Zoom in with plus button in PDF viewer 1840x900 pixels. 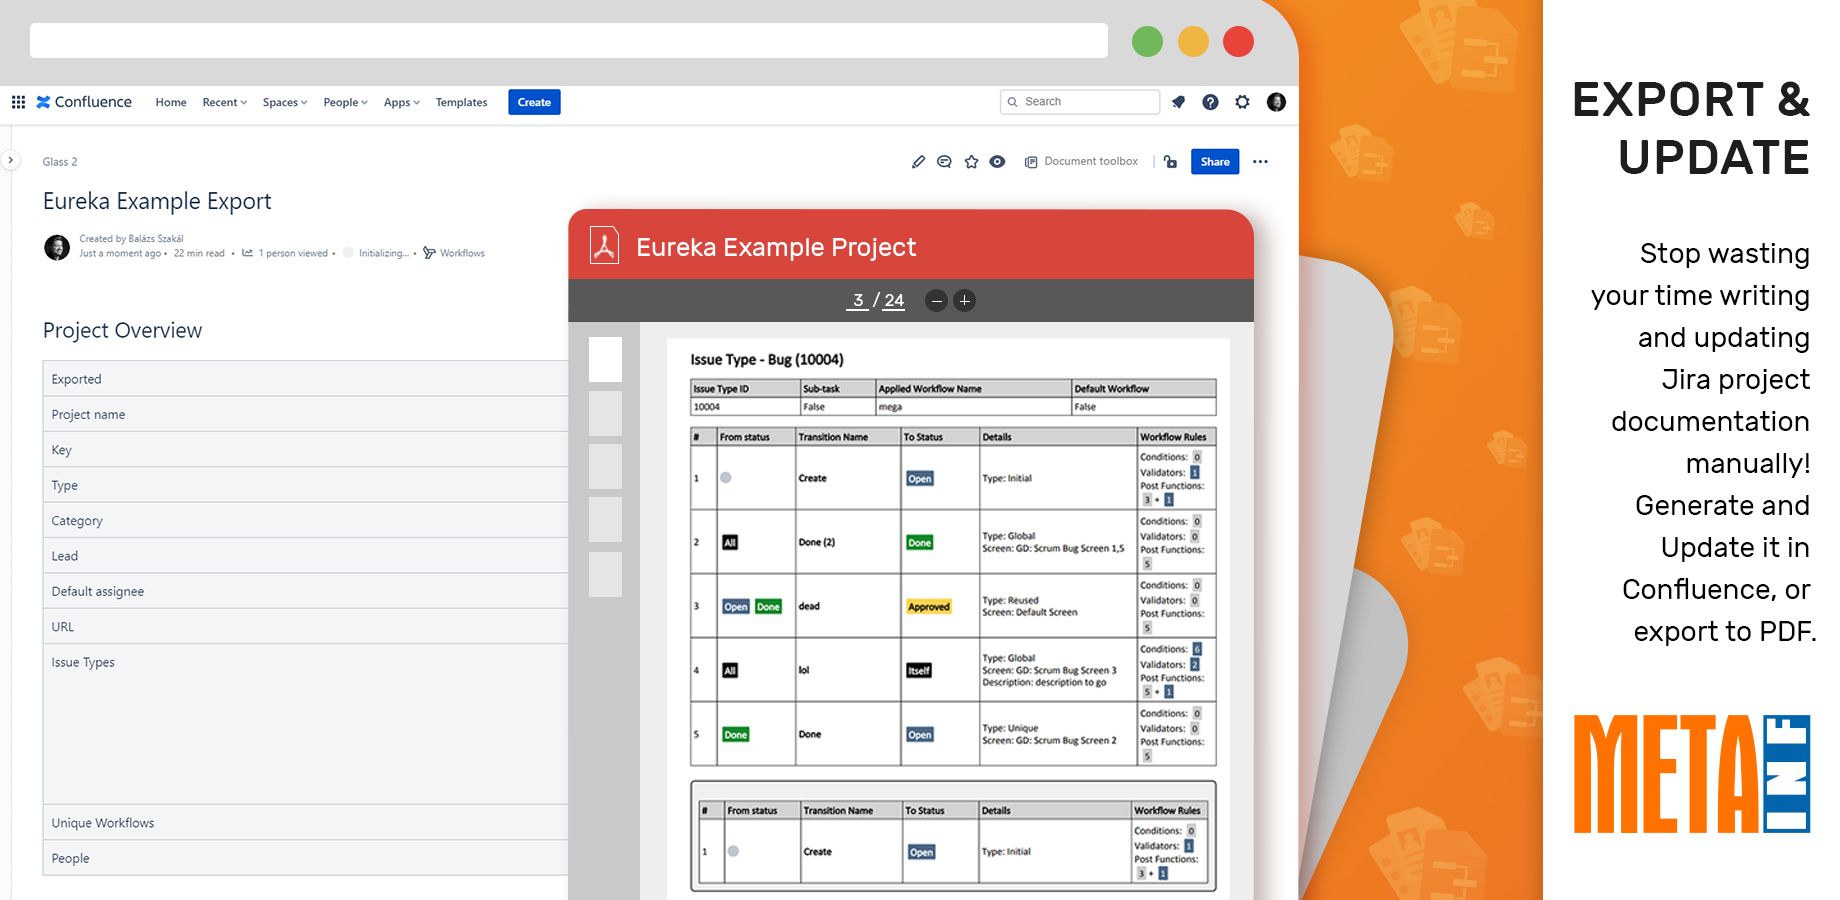click(x=964, y=300)
